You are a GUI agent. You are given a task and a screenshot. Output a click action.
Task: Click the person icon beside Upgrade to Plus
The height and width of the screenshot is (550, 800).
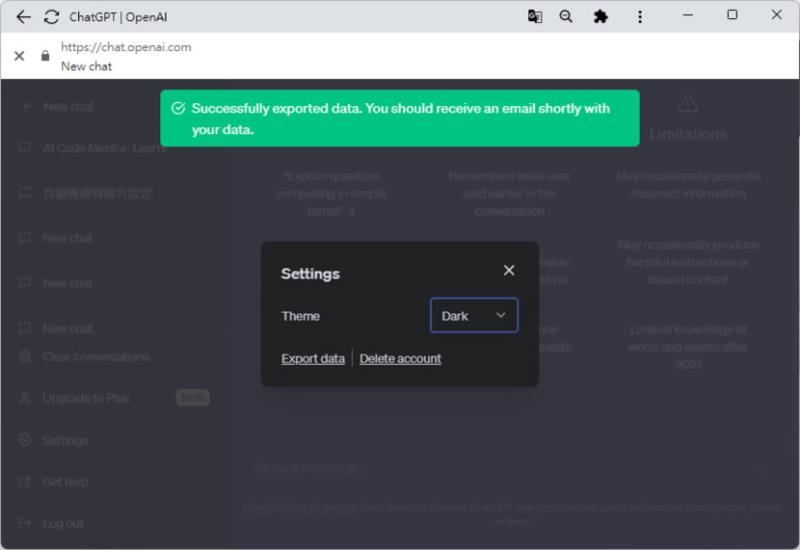pyautogui.click(x=25, y=397)
